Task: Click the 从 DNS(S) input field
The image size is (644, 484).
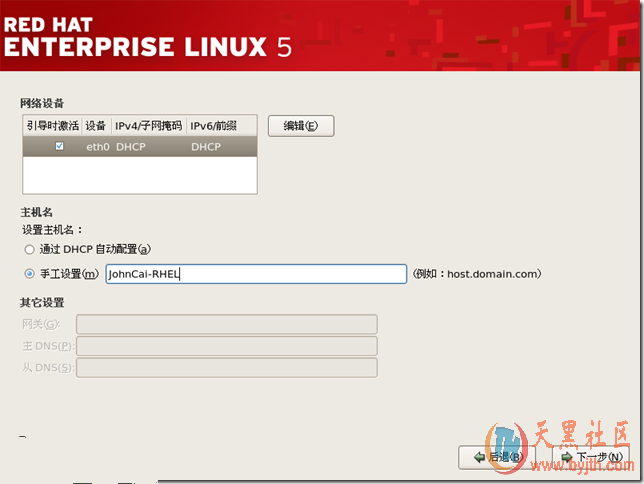Action: [x=226, y=368]
